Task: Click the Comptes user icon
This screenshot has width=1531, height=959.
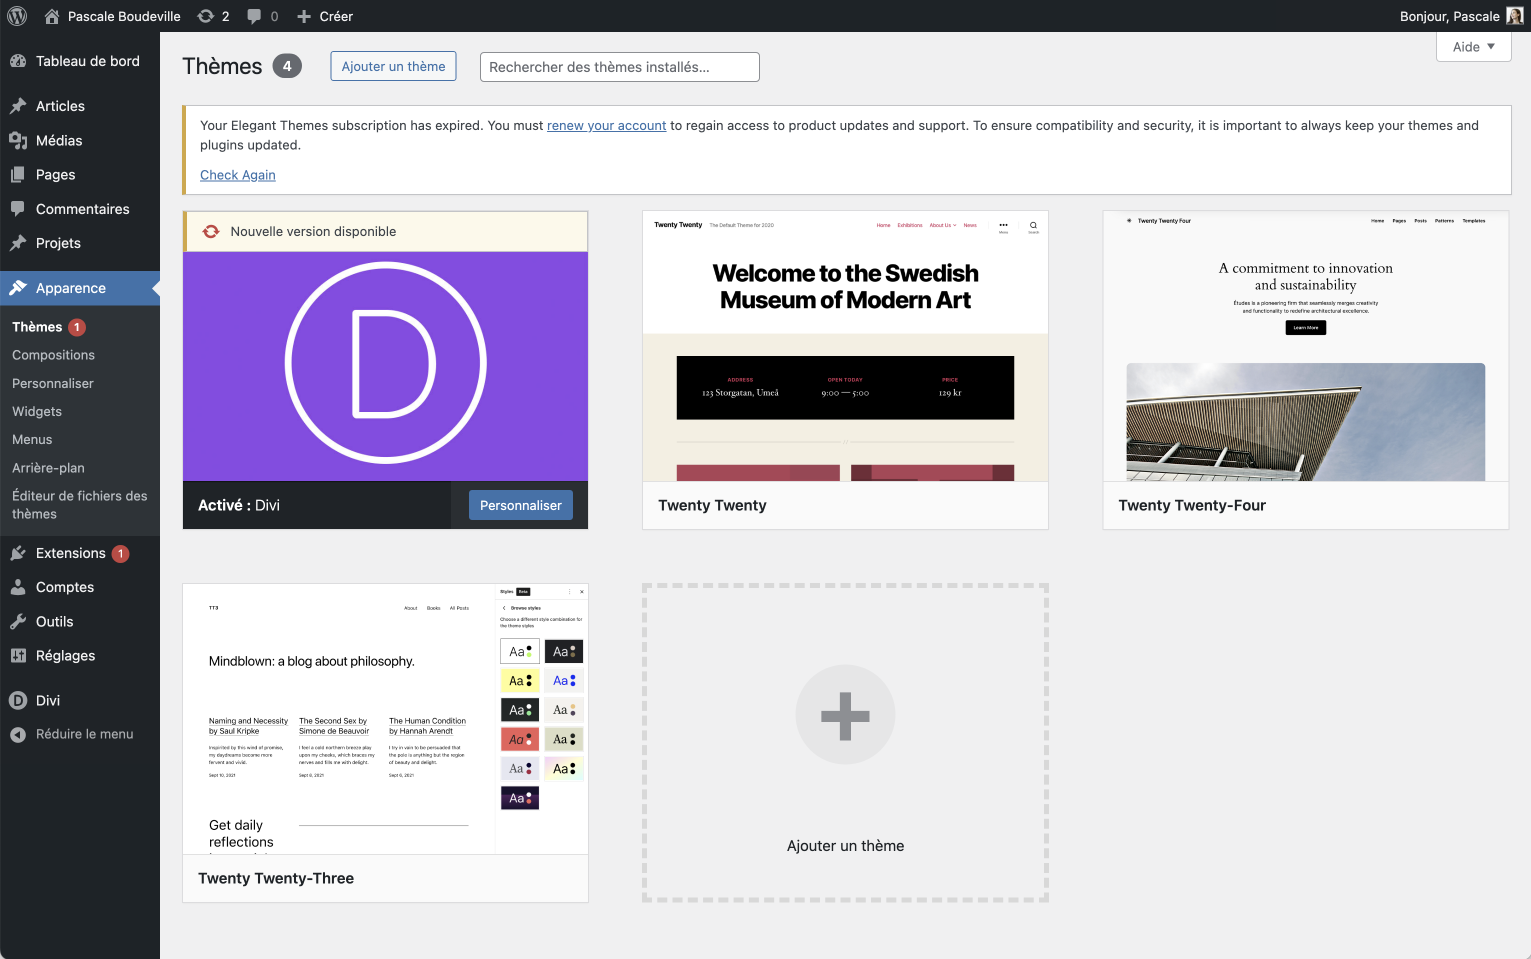Action: pos(18,587)
